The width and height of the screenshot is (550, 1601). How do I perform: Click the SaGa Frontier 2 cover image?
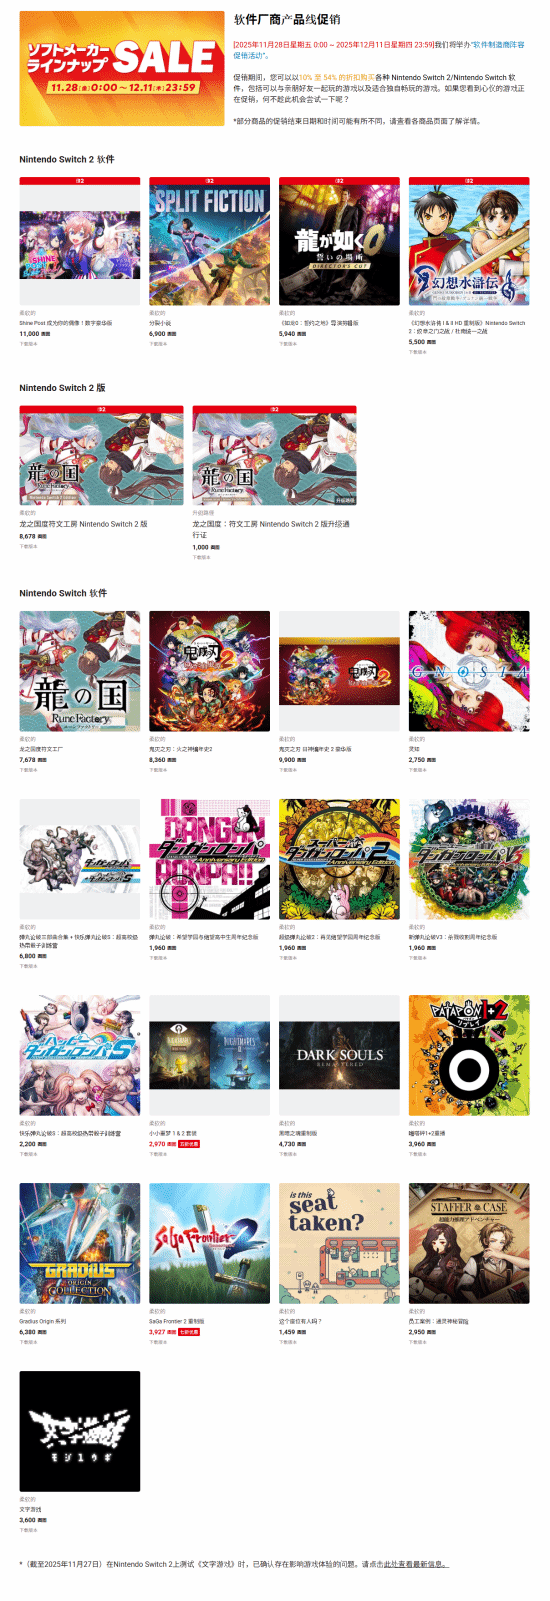[209, 1243]
